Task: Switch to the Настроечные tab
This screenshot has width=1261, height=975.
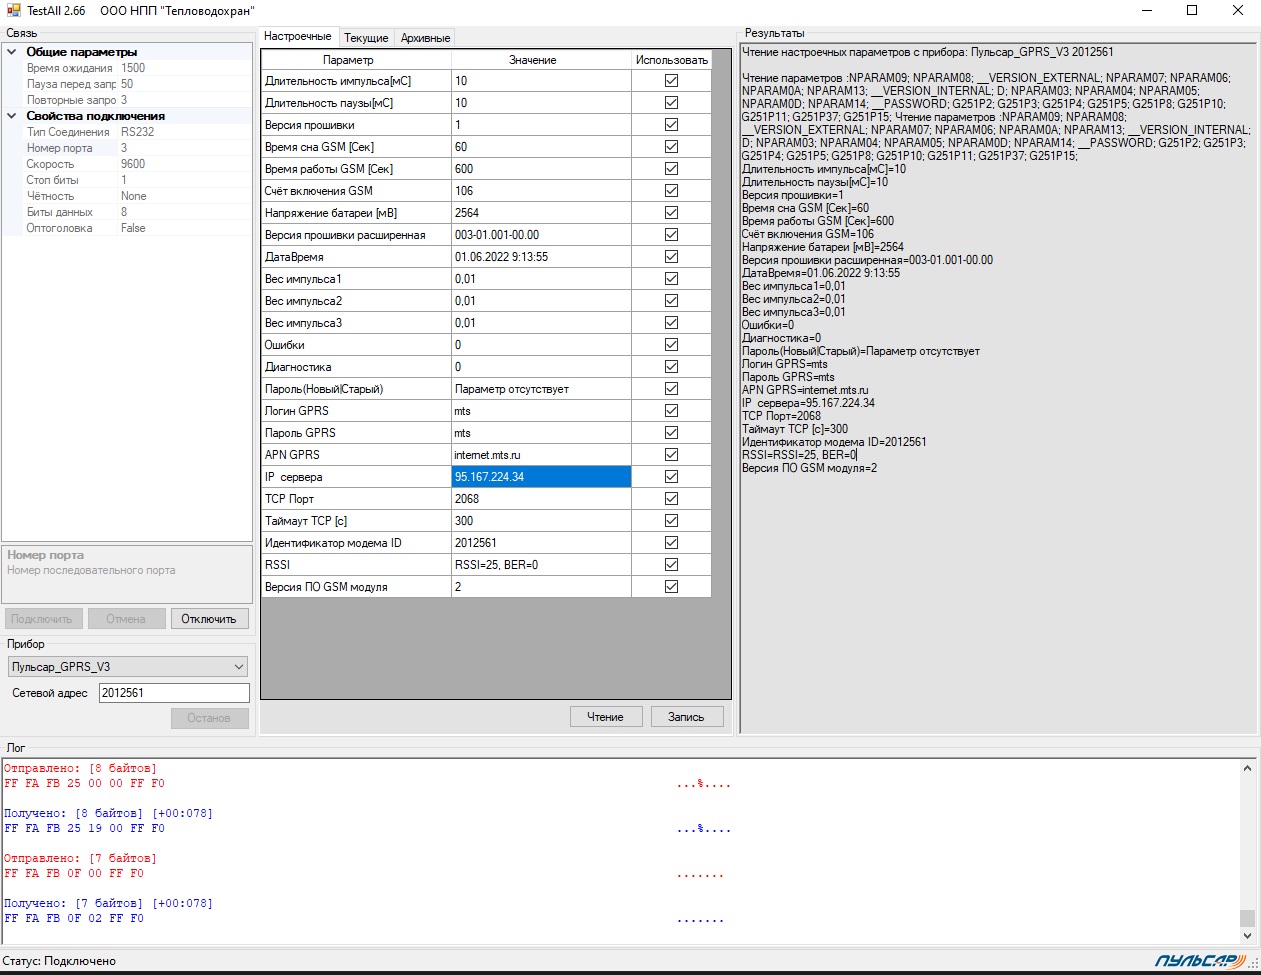Action: (x=298, y=36)
